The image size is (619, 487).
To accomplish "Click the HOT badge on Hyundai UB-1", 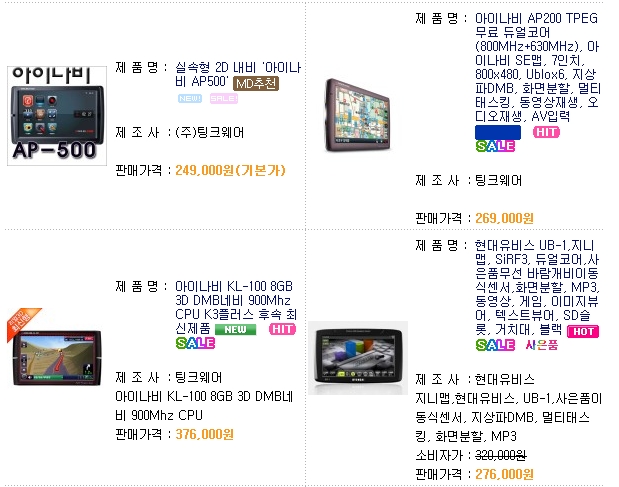I will coord(583,332).
